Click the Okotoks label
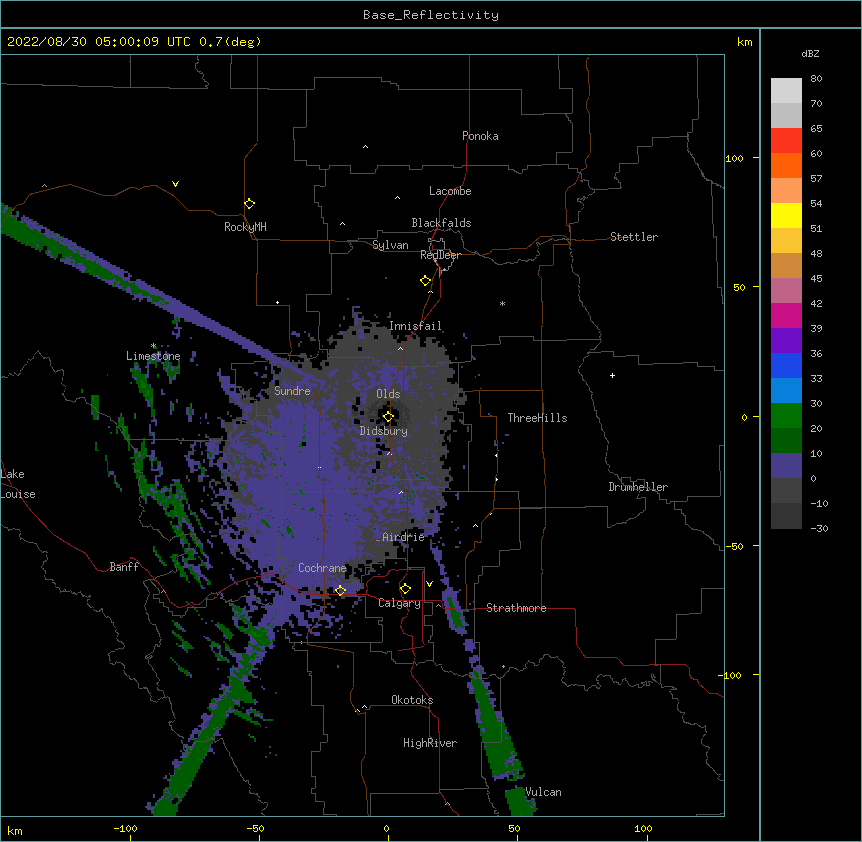Viewport: 862px width, 842px height. (412, 700)
